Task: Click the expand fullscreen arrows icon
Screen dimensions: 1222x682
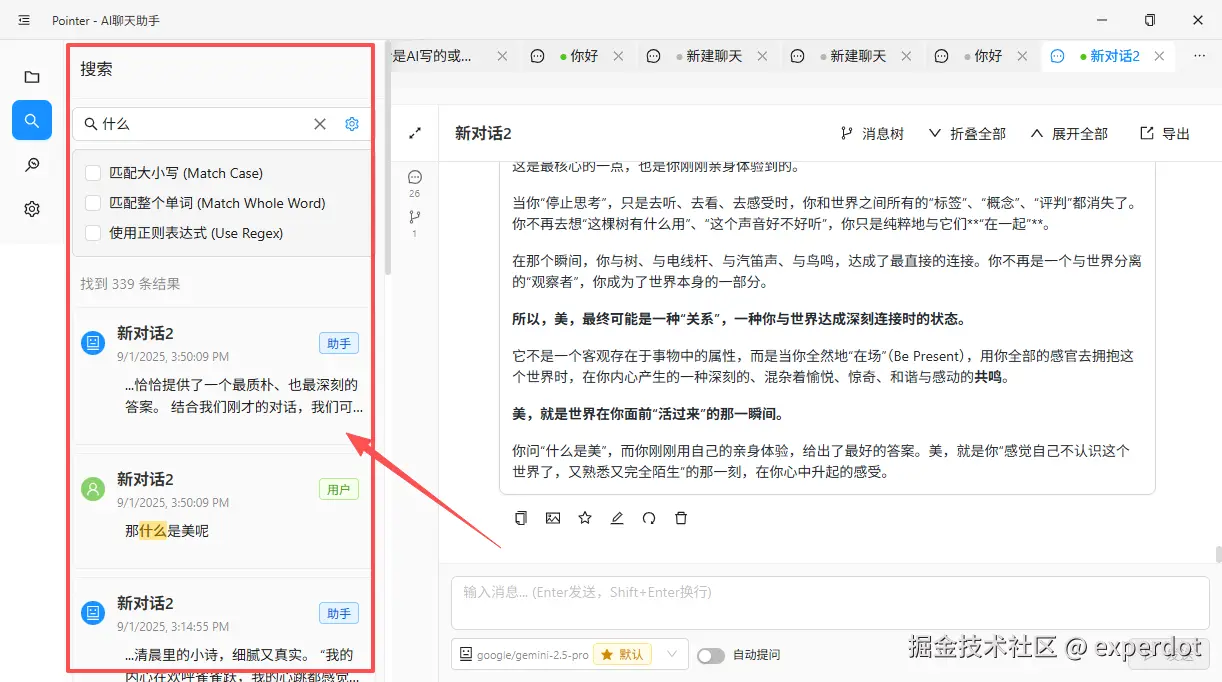Action: click(415, 133)
